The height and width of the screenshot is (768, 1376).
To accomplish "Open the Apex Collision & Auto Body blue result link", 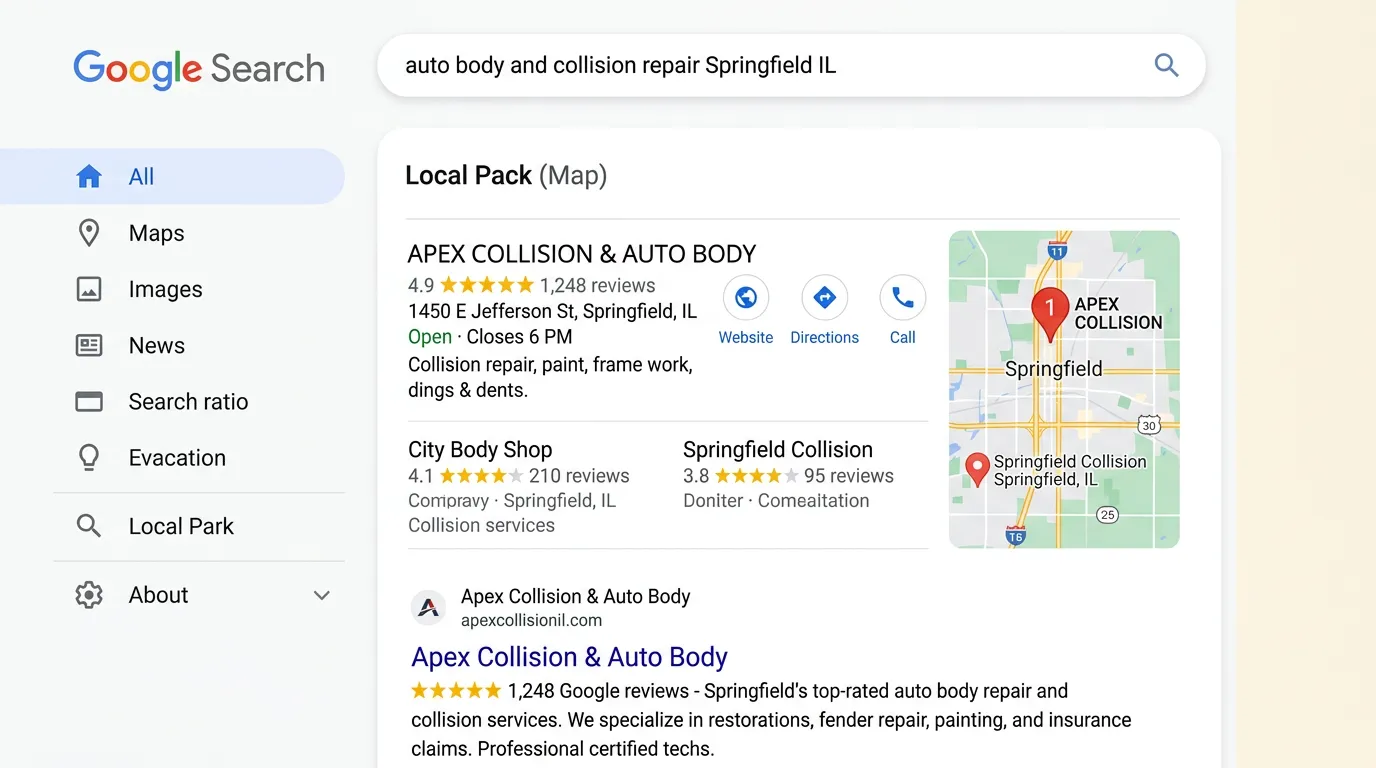I will click(x=569, y=657).
